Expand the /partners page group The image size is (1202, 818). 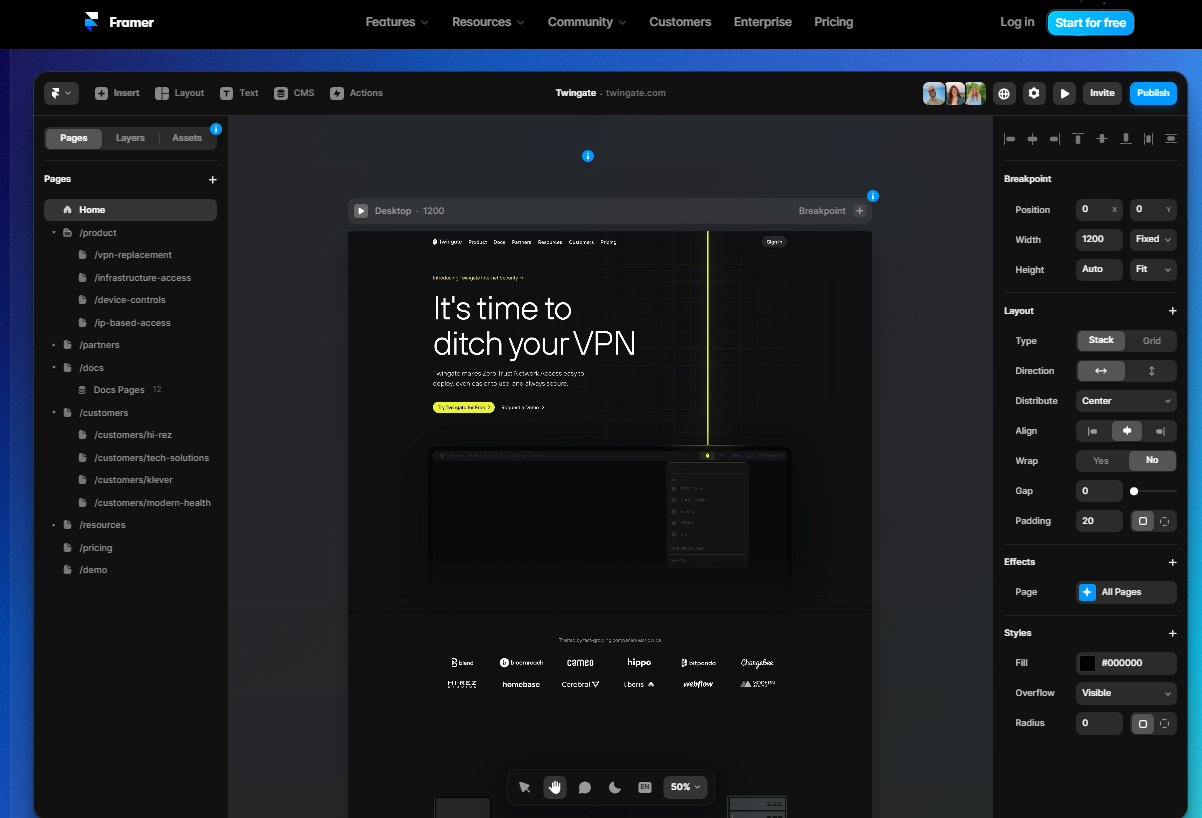[56, 344]
